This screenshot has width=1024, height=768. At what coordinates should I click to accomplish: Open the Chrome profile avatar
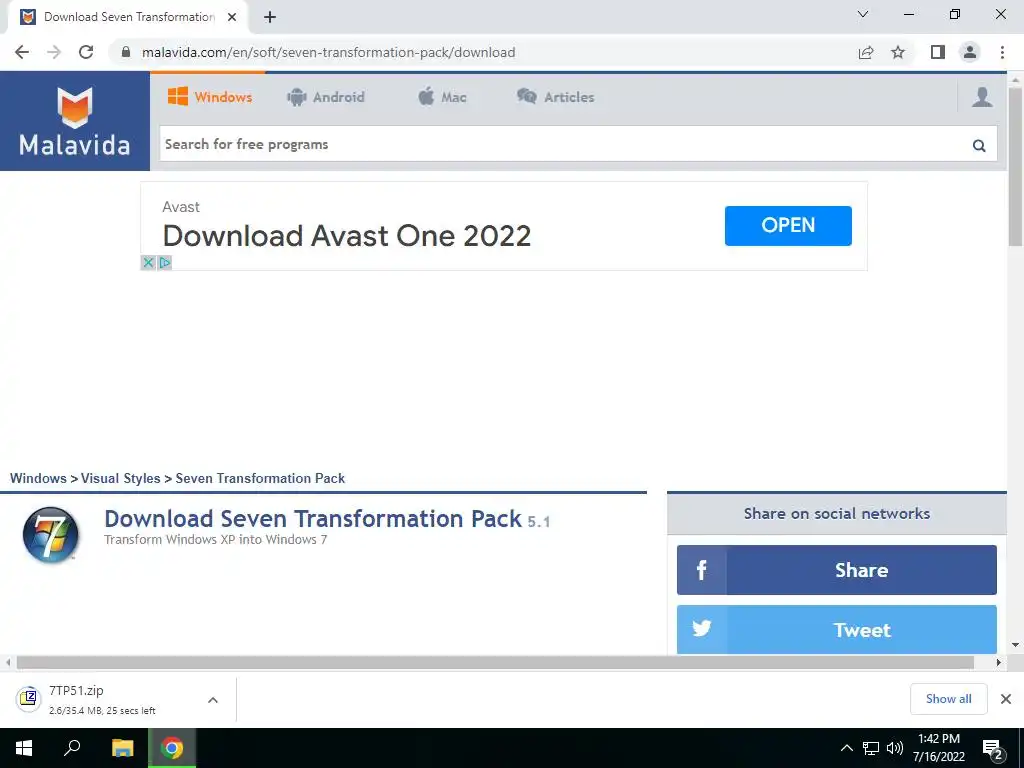(x=970, y=52)
